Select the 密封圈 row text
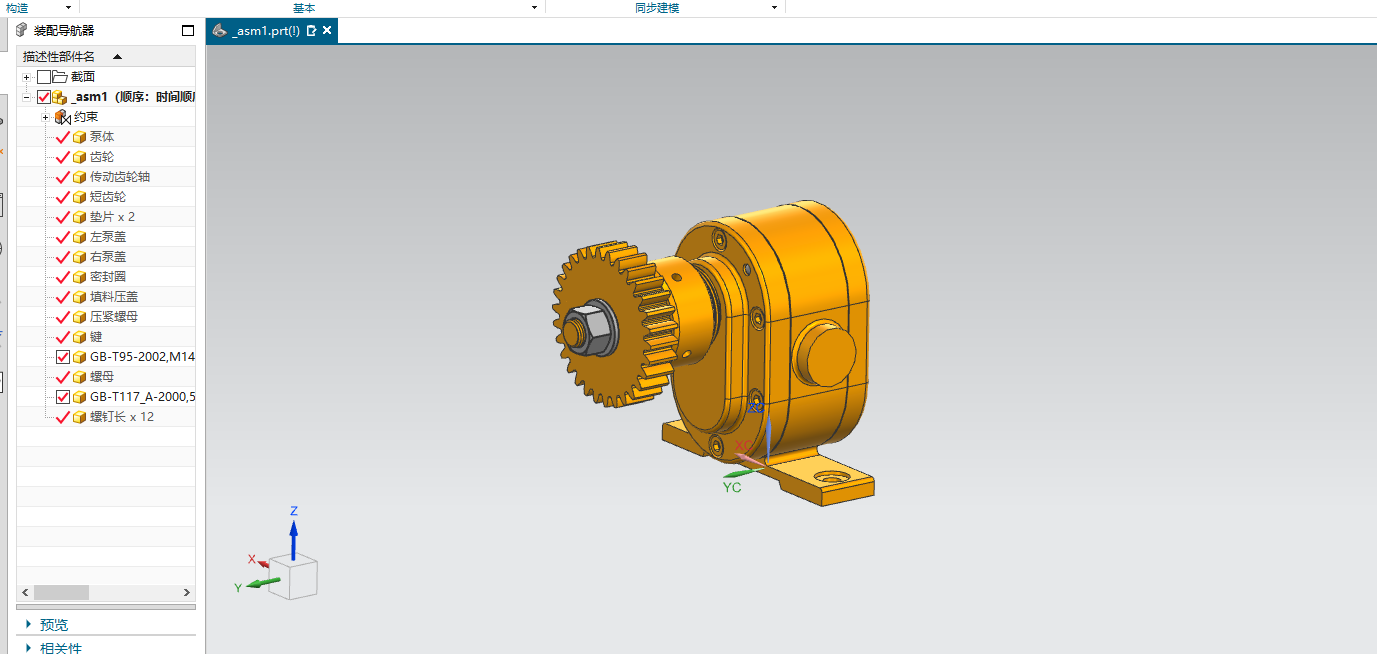This screenshot has height=654, width=1377. click(108, 277)
